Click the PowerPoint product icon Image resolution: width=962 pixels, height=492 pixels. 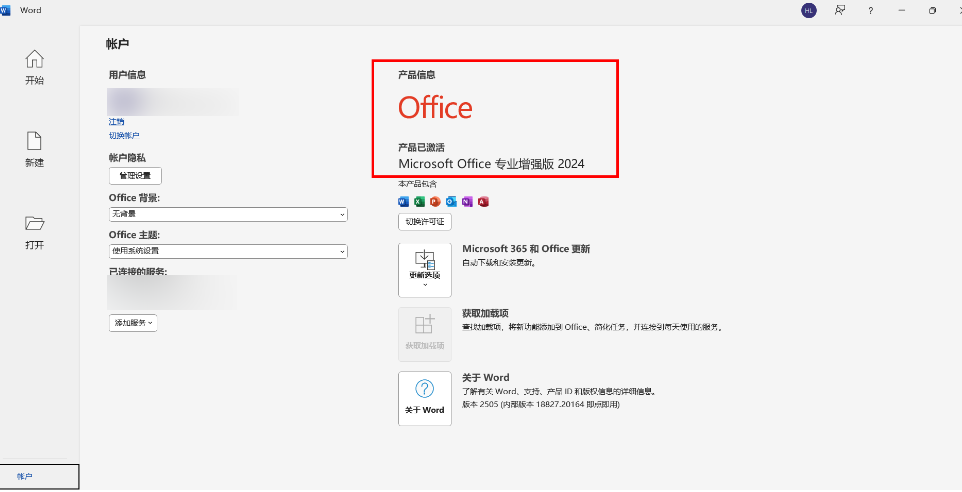tap(435, 201)
